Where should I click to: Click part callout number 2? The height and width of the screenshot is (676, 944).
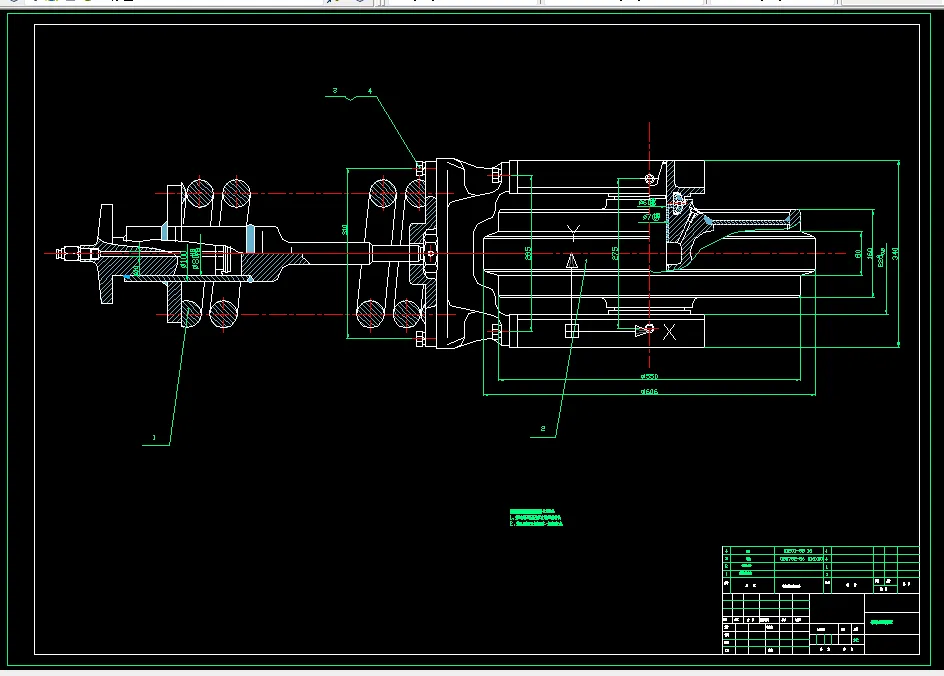click(542, 429)
